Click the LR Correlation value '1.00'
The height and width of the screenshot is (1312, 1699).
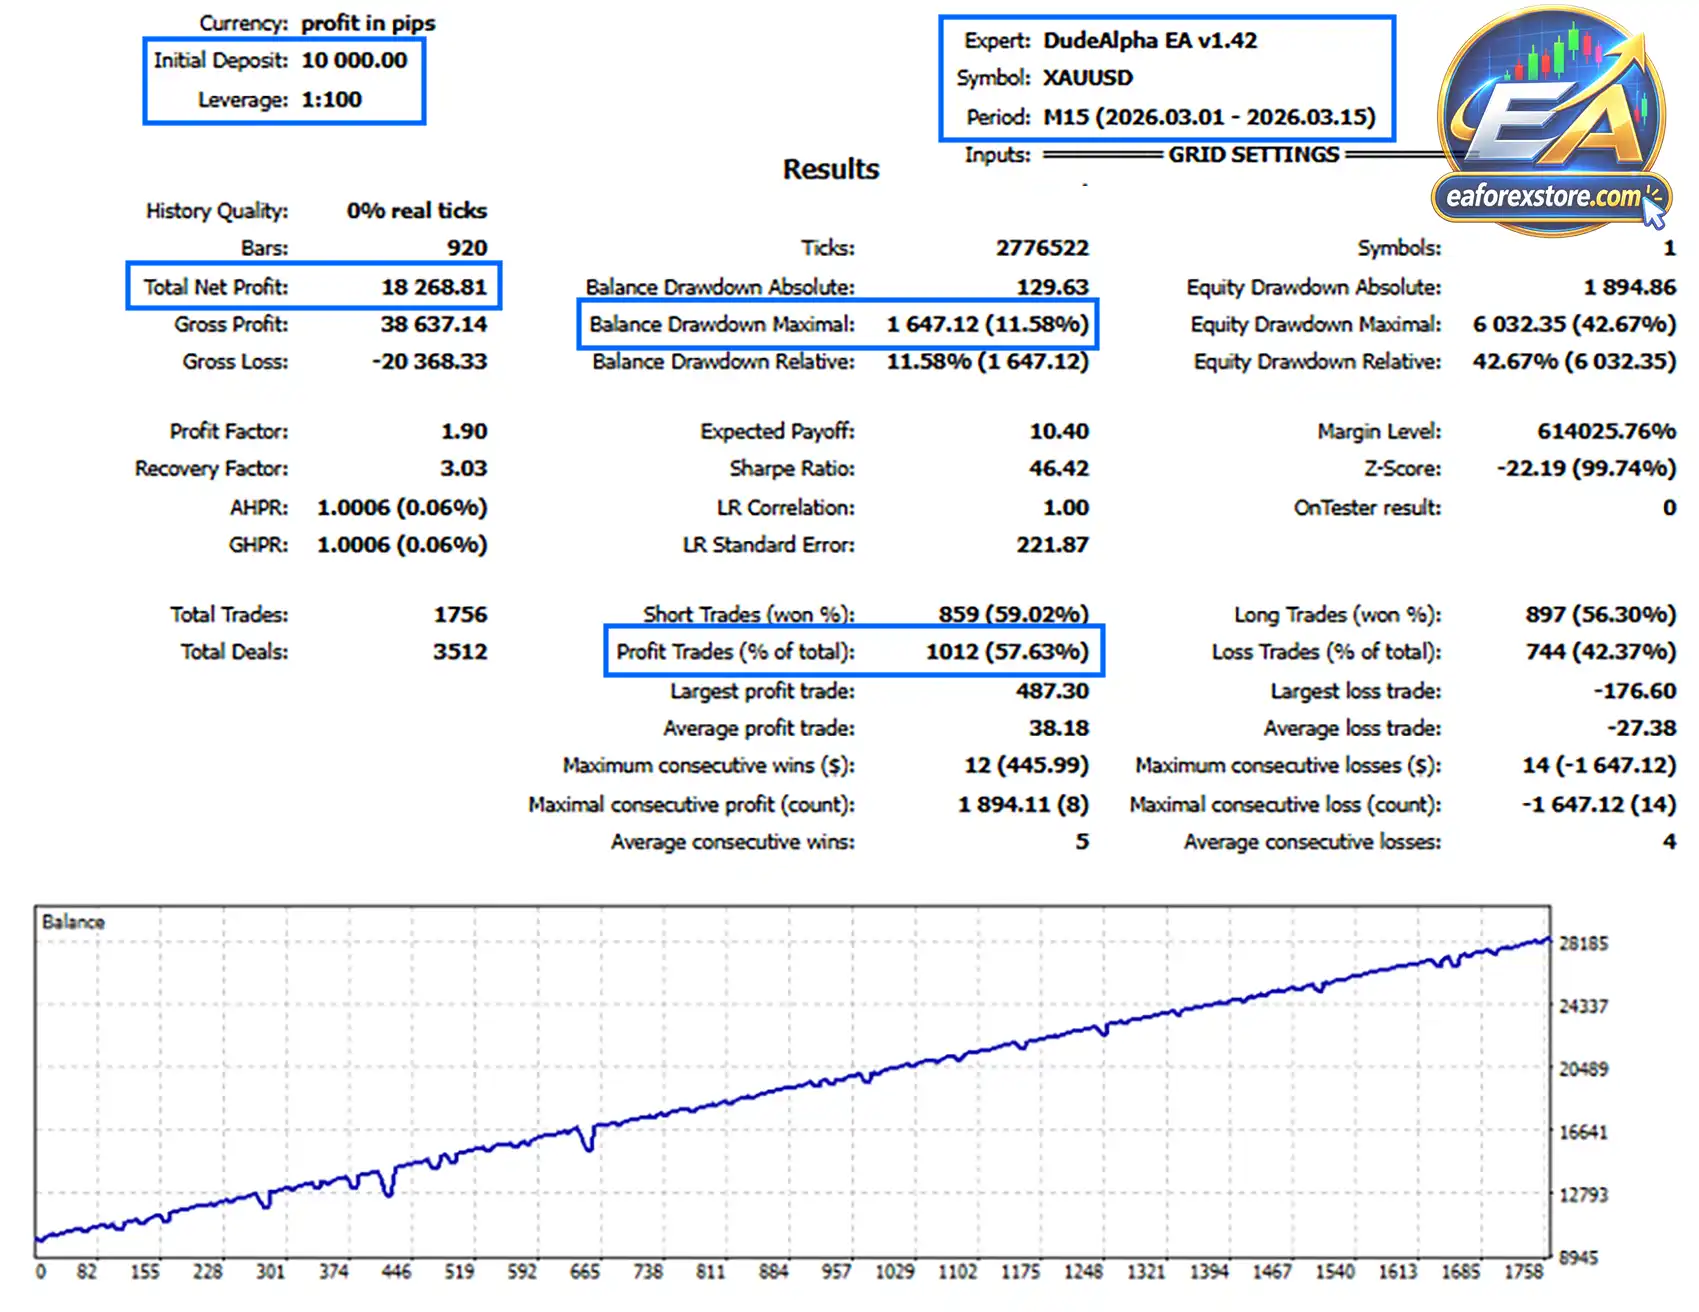tap(1066, 508)
